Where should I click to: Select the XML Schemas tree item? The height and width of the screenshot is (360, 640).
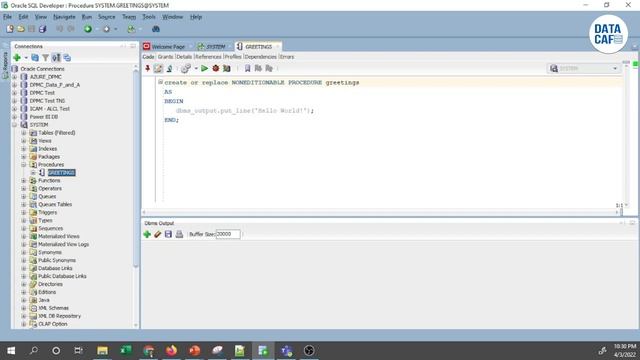(53, 308)
